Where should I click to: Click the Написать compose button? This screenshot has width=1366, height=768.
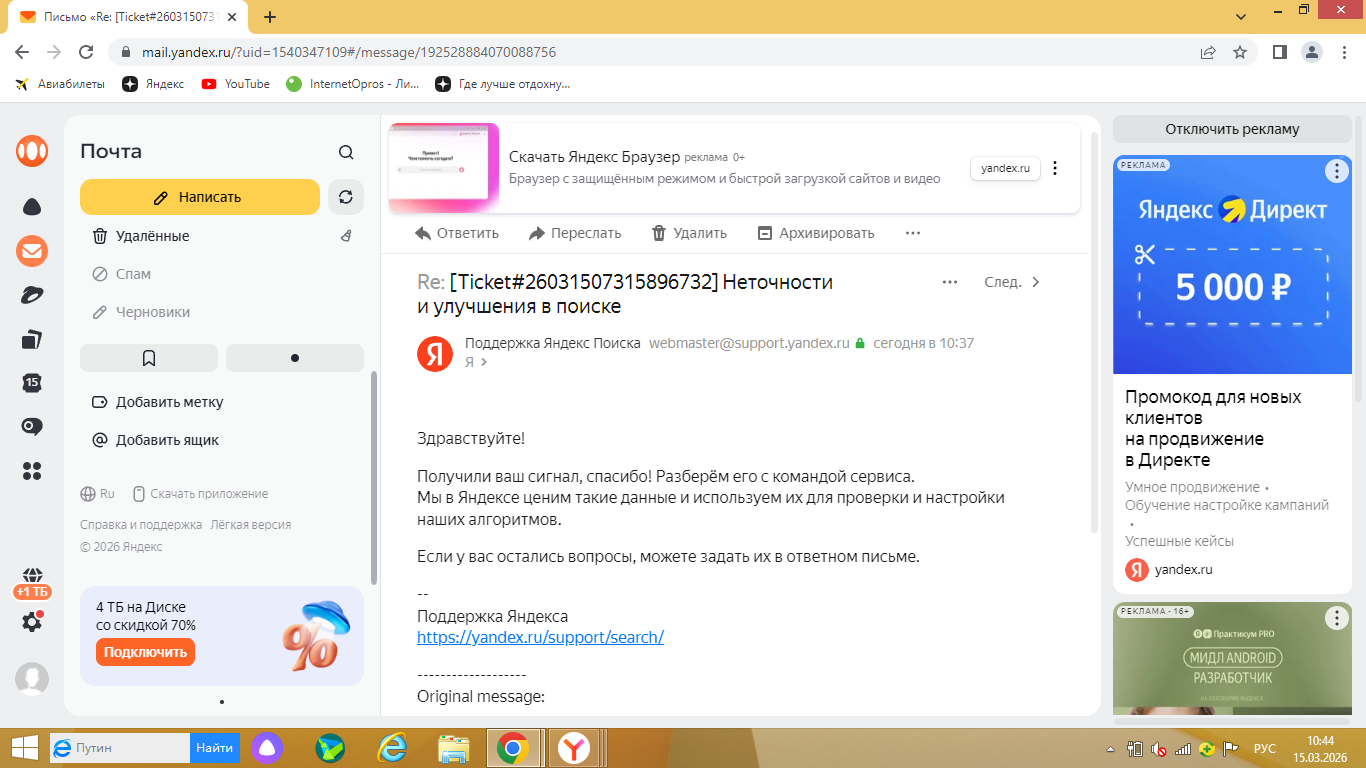[x=200, y=197]
